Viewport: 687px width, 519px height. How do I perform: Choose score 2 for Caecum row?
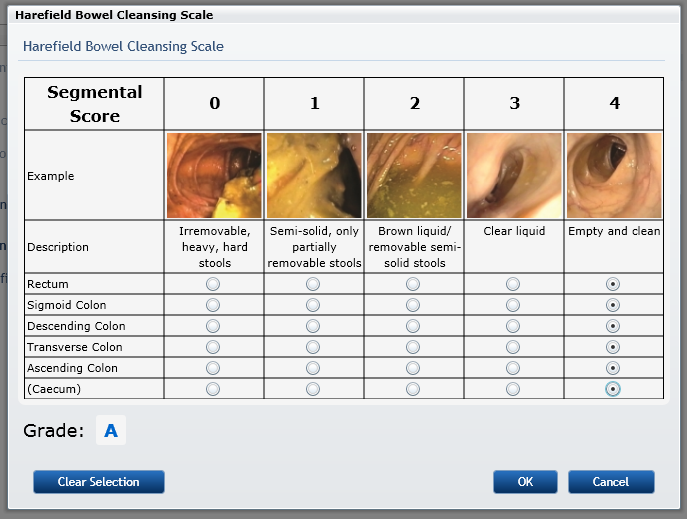(x=413, y=389)
